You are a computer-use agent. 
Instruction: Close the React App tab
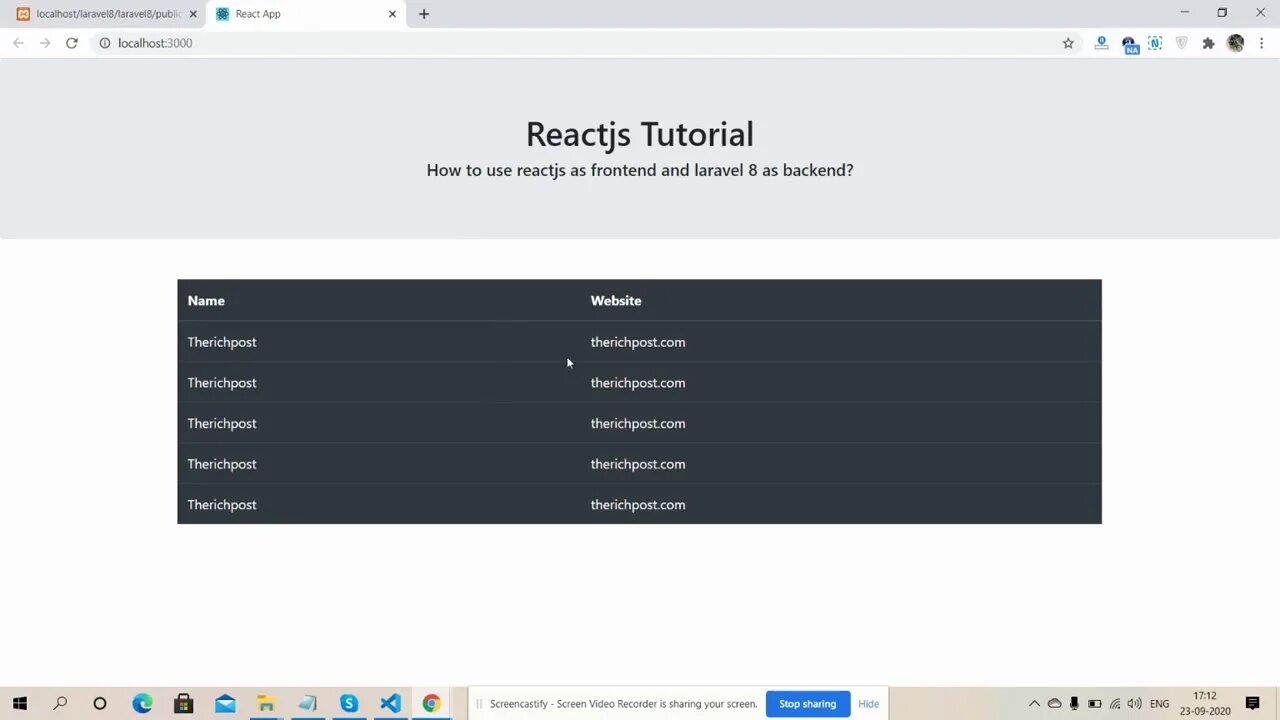(392, 14)
